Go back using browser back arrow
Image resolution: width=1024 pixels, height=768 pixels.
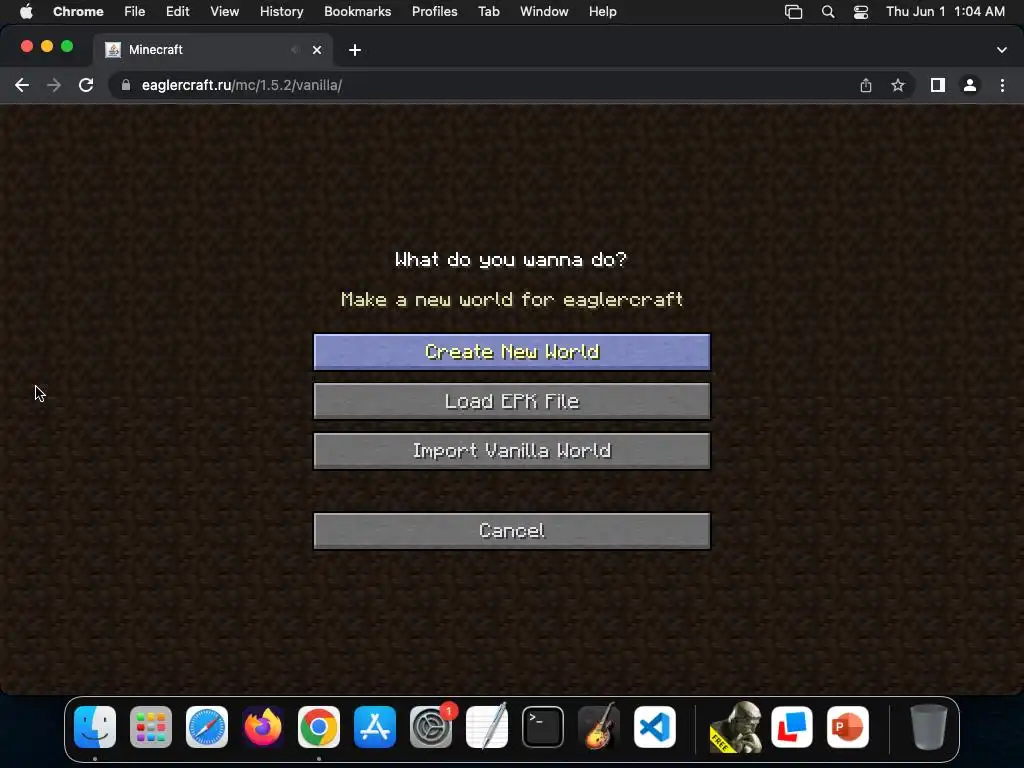click(22, 85)
